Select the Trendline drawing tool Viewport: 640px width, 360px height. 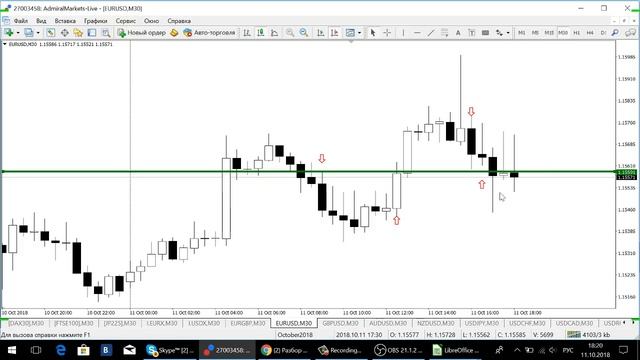click(x=431, y=33)
